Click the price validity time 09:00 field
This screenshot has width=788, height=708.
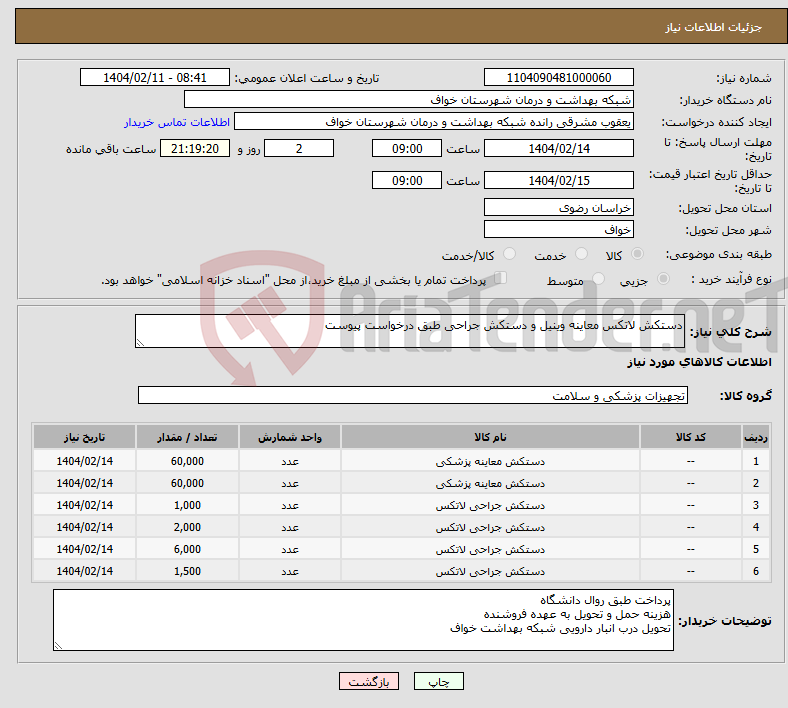tap(407, 180)
